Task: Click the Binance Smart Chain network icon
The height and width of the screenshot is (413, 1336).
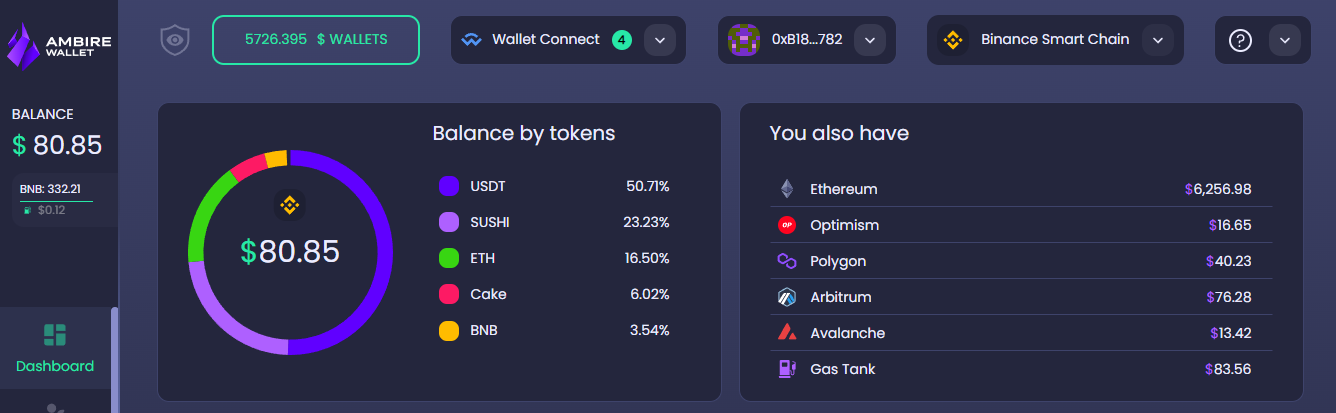Action: (952, 40)
